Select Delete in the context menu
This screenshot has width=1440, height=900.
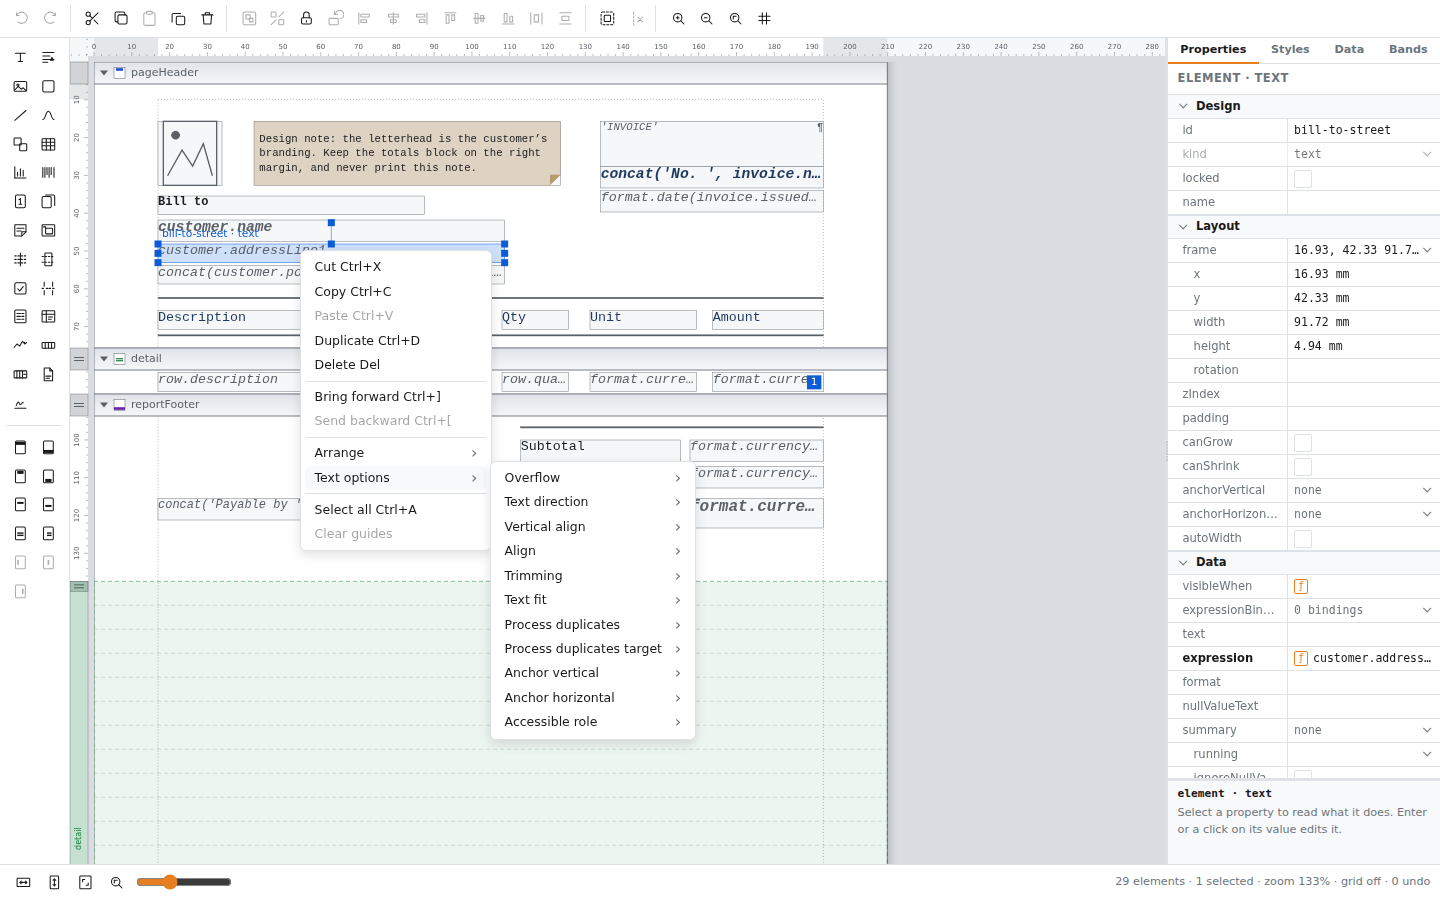tap(396, 365)
